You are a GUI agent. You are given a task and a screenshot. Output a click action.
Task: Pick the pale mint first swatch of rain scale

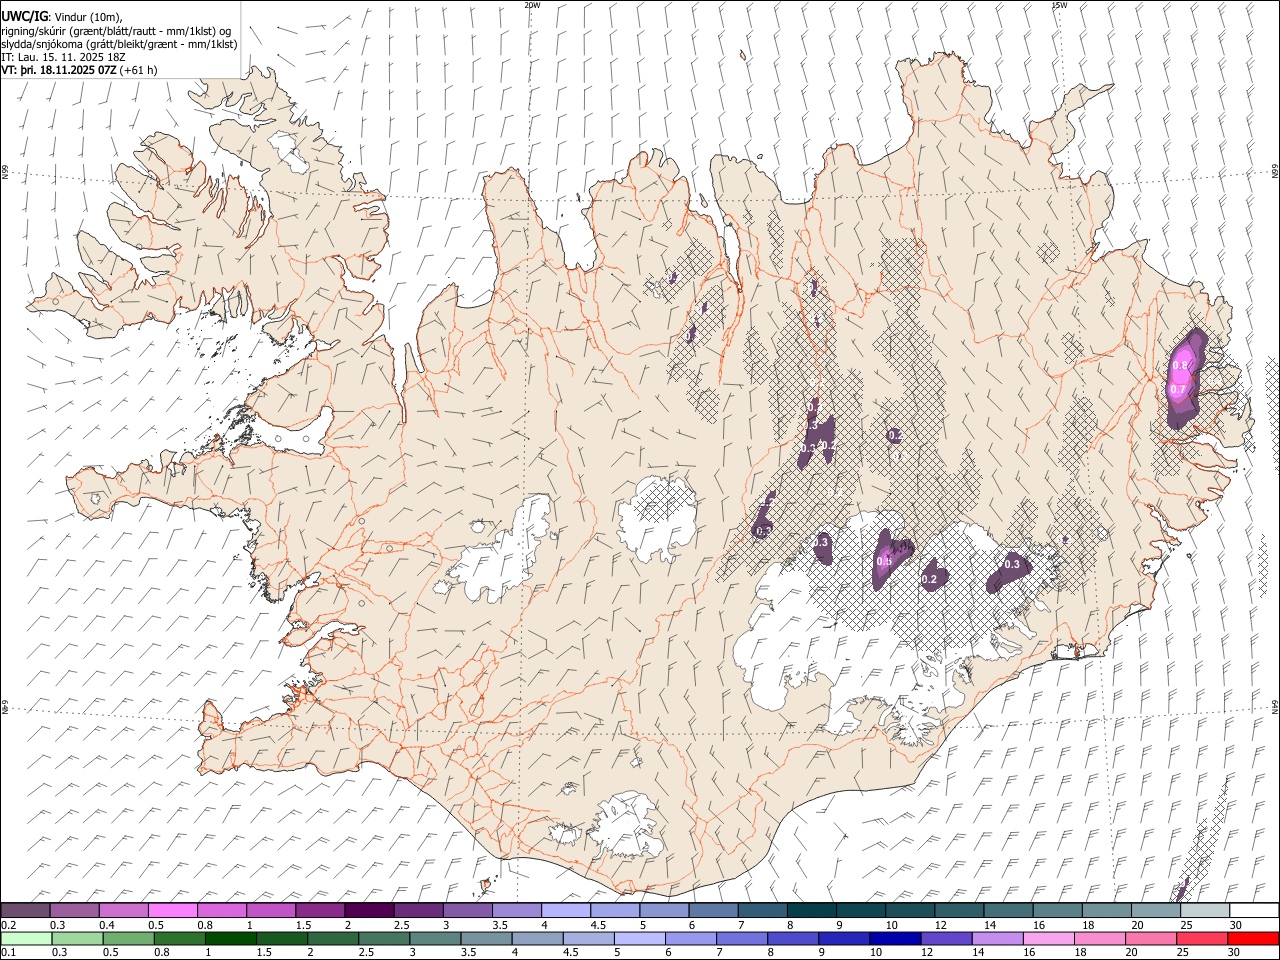pyautogui.click(x=26, y=938)
